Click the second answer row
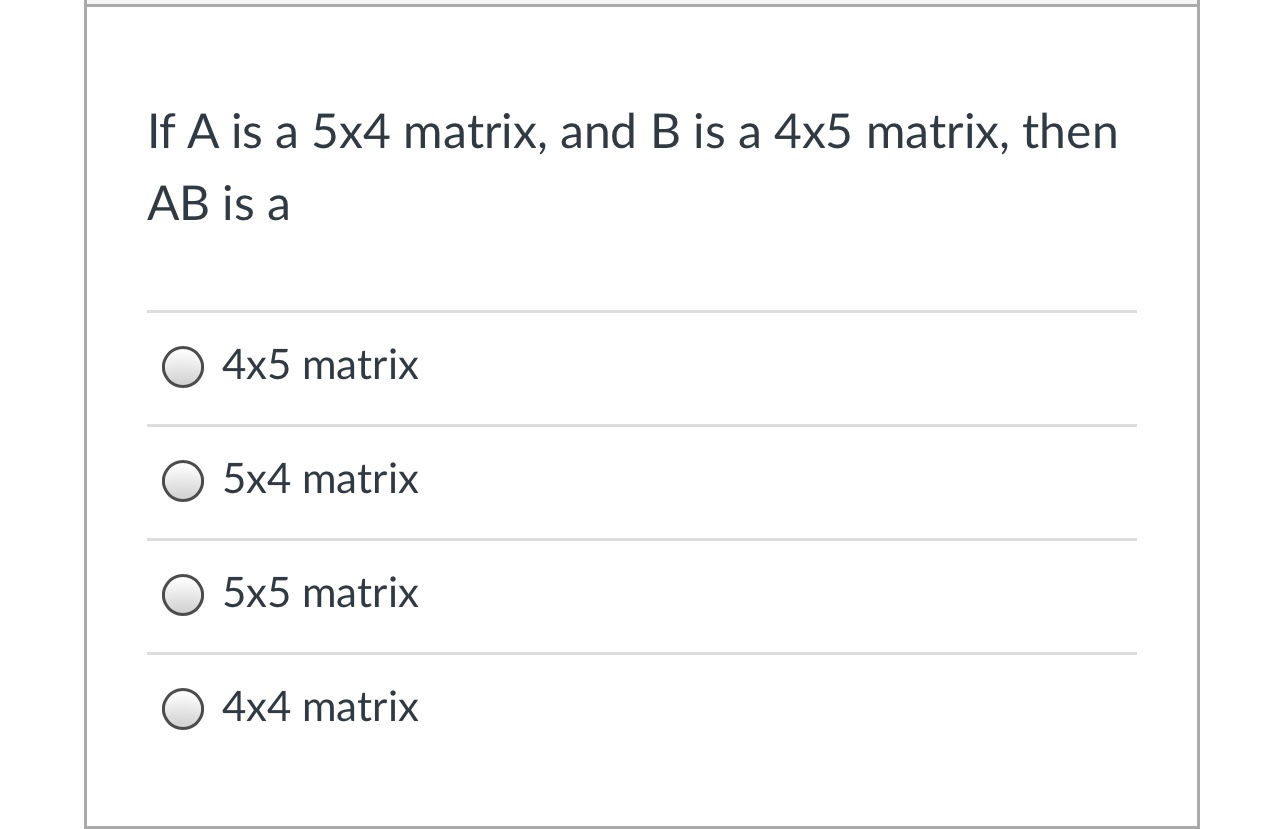The height and width of the screenshot is (829, 1284). [x=640, y=482]
